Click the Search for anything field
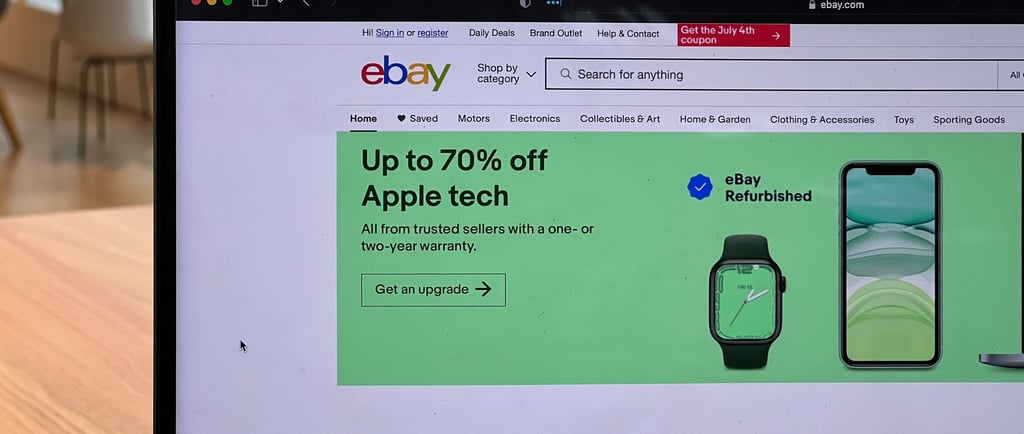The image size is (1024, 434). (771, 74)
